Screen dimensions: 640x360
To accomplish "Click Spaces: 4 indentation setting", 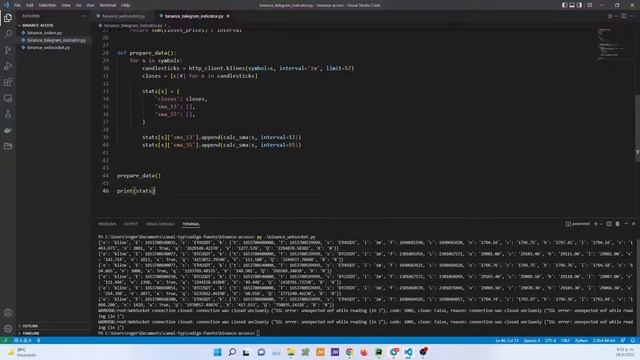I will pos(531,340).
